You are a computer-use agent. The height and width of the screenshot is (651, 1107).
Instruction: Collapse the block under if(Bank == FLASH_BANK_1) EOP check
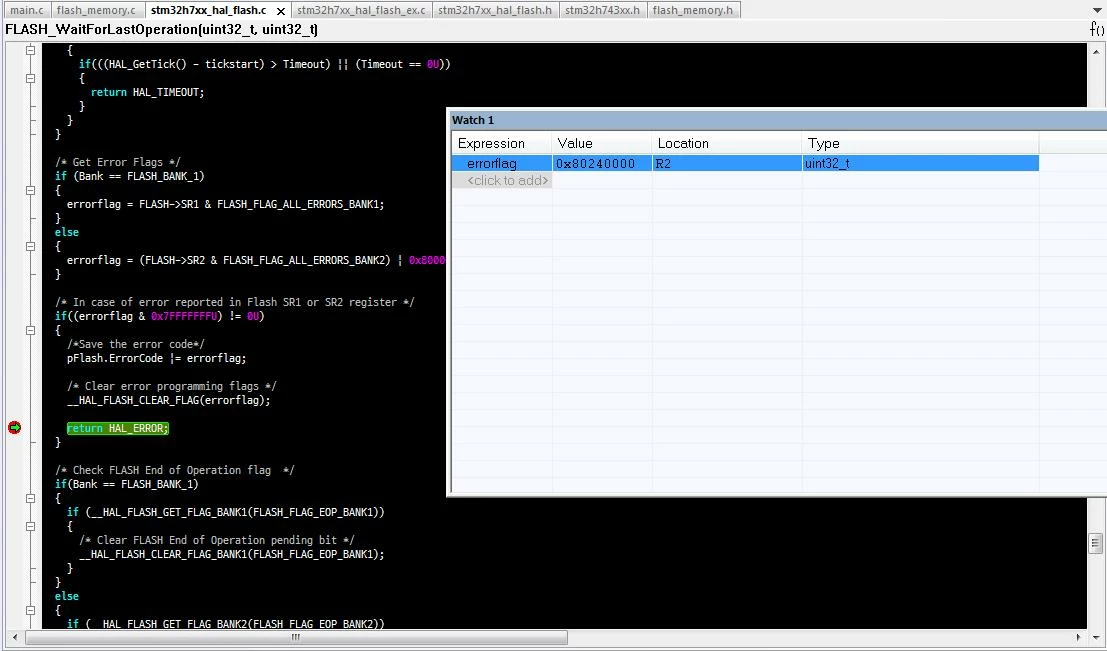[30, 498]
